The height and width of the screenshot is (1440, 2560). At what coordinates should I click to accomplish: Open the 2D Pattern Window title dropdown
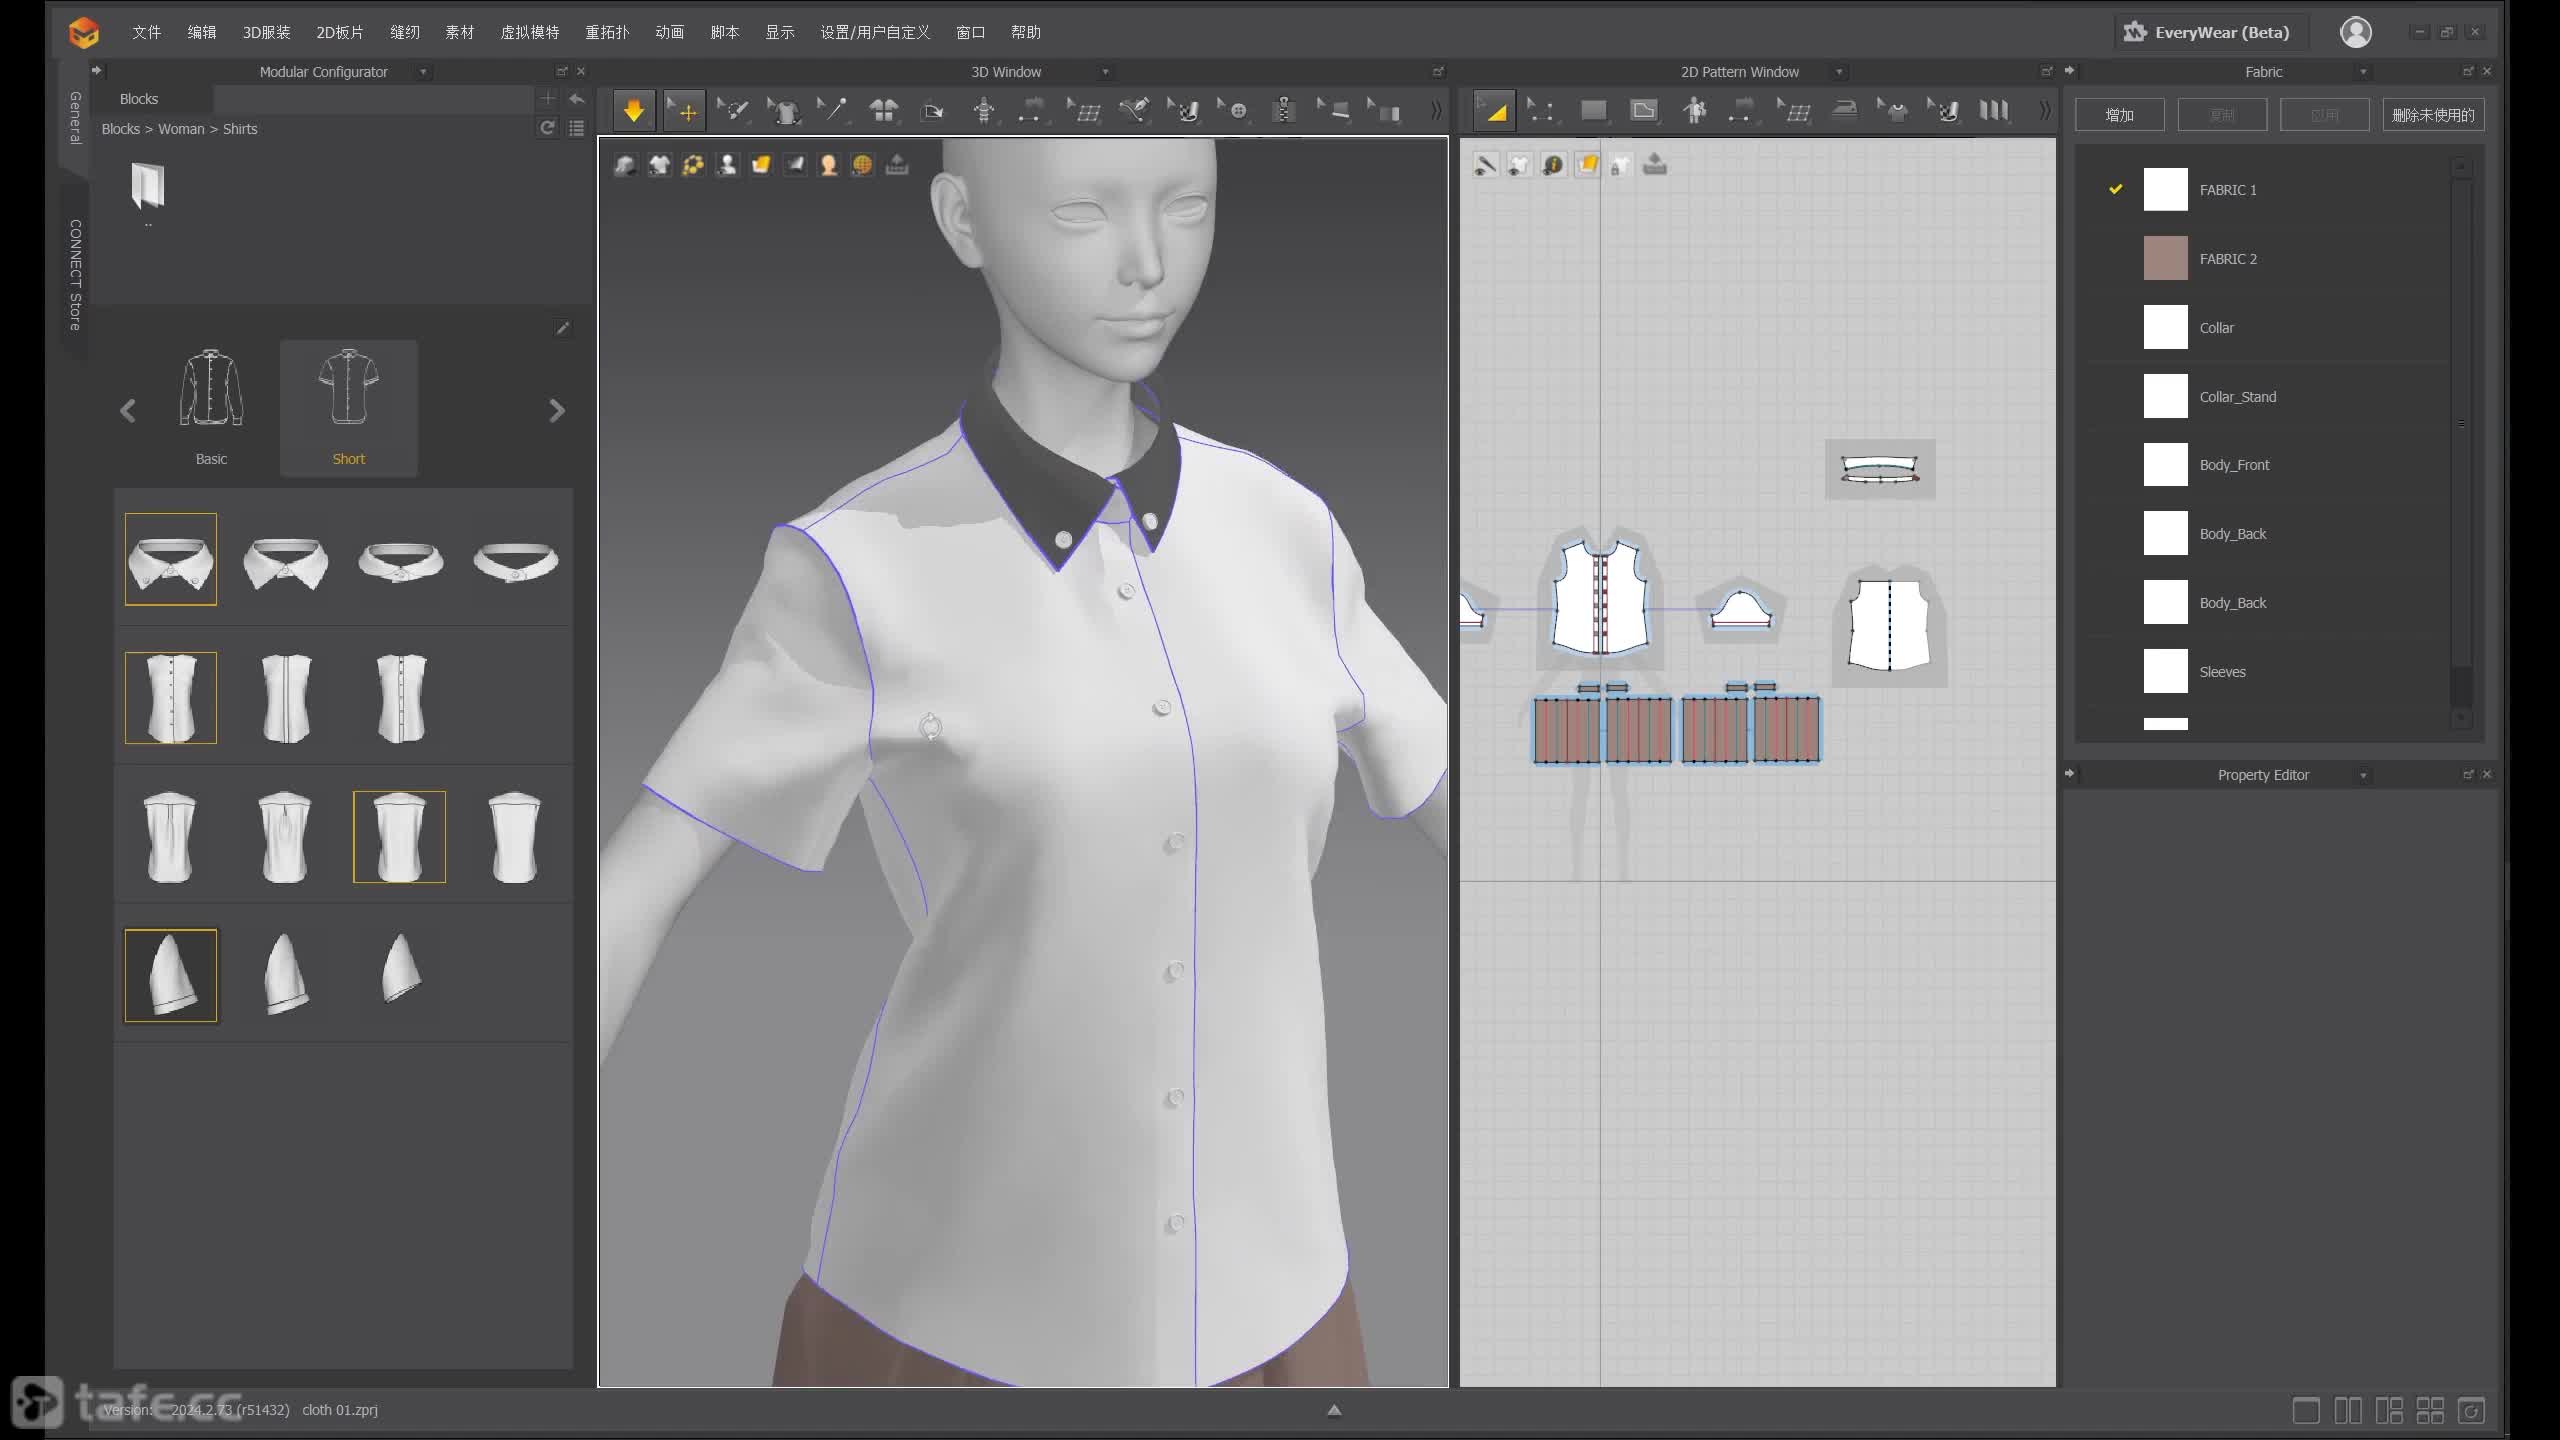tap(1839, 72)
